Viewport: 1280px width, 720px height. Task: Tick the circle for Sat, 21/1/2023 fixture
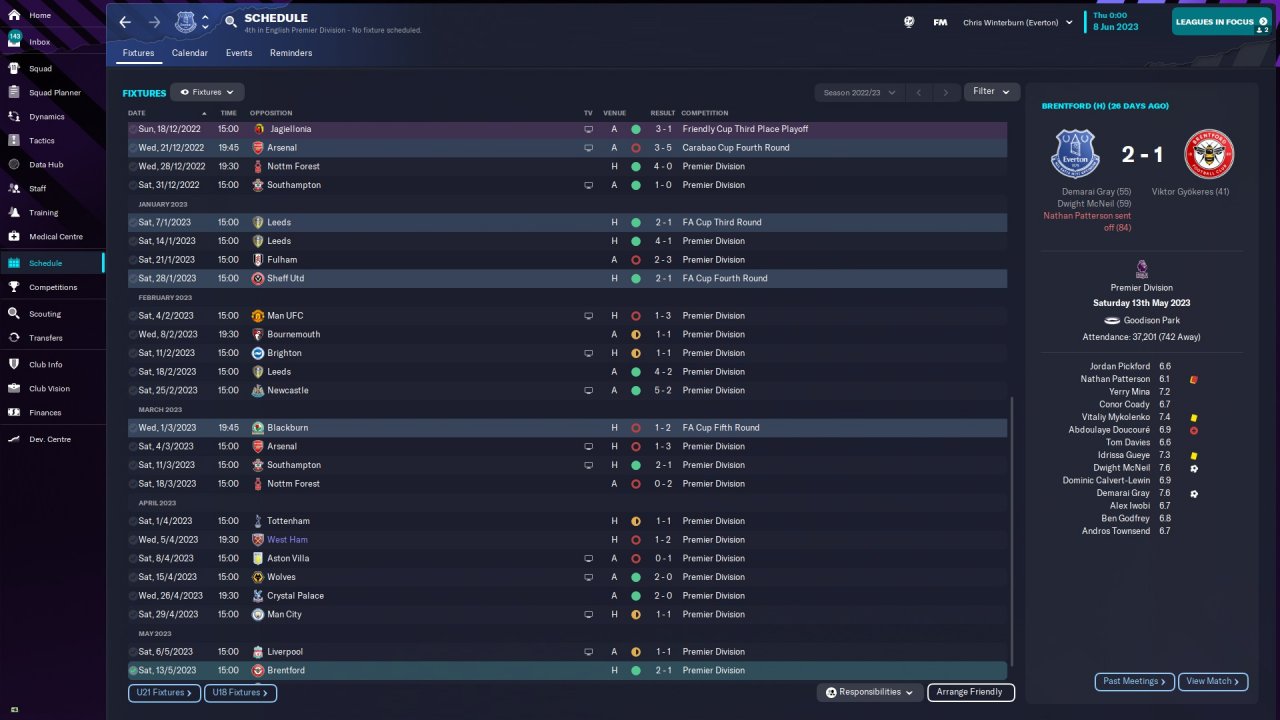[133, 260]
